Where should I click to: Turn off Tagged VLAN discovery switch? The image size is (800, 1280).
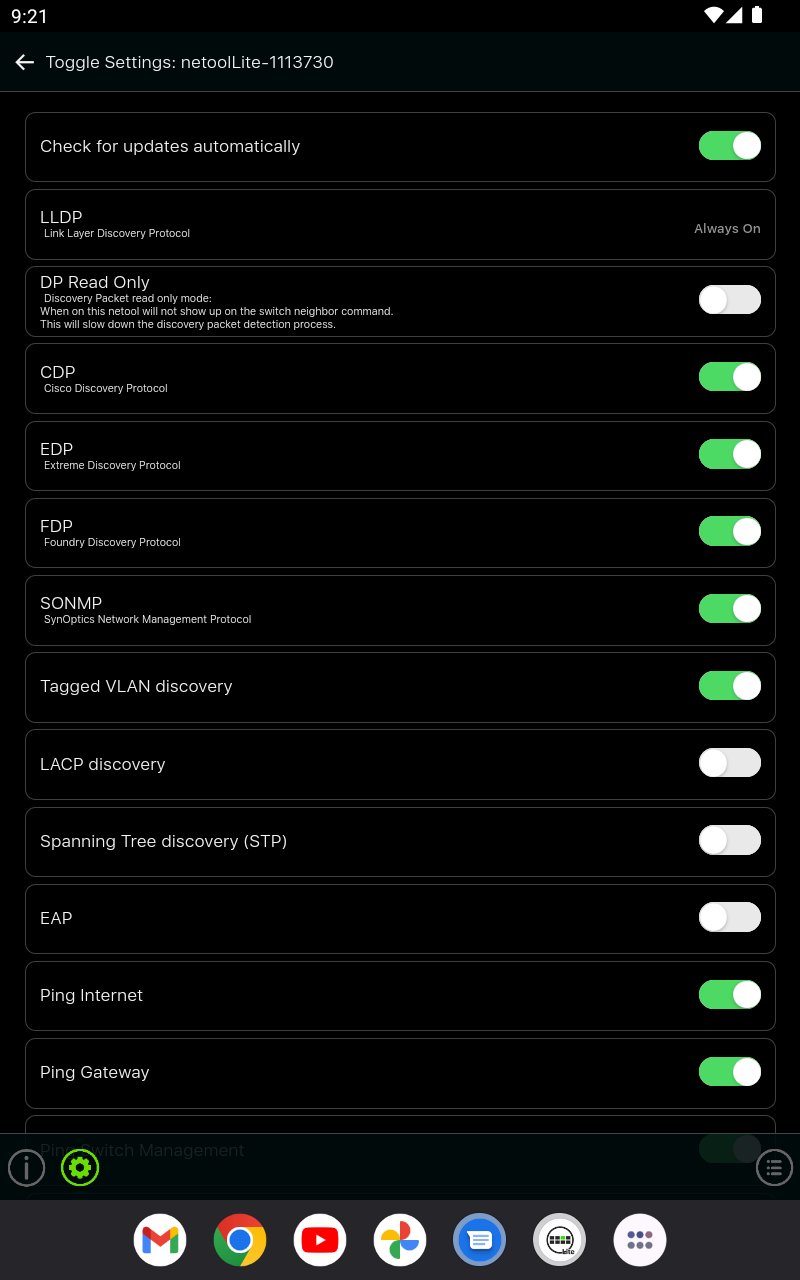coord(729,686)
